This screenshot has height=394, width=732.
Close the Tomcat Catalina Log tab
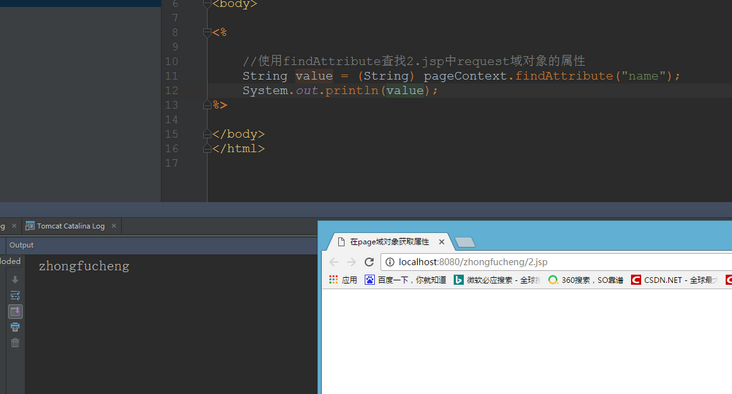pos(113,226)
